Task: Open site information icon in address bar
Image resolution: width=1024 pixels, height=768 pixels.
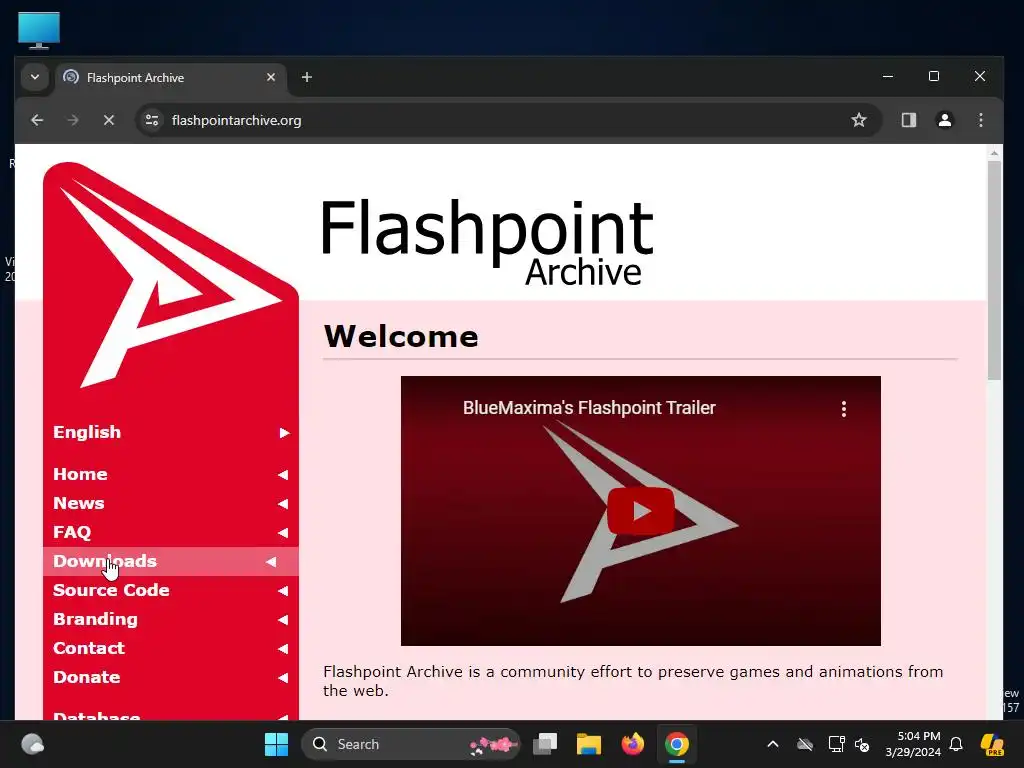Action: coord(152,120)
